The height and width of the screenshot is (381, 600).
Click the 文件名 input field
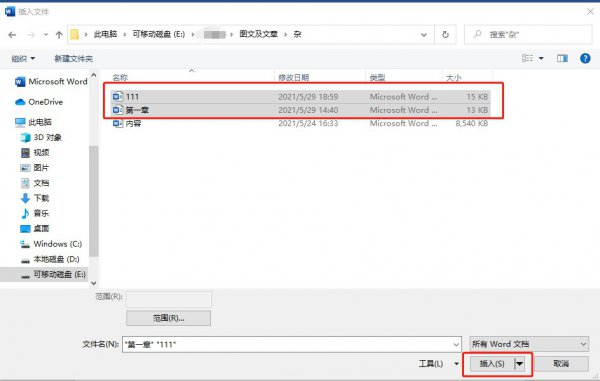pyautogui.click(x=292, y=344)
